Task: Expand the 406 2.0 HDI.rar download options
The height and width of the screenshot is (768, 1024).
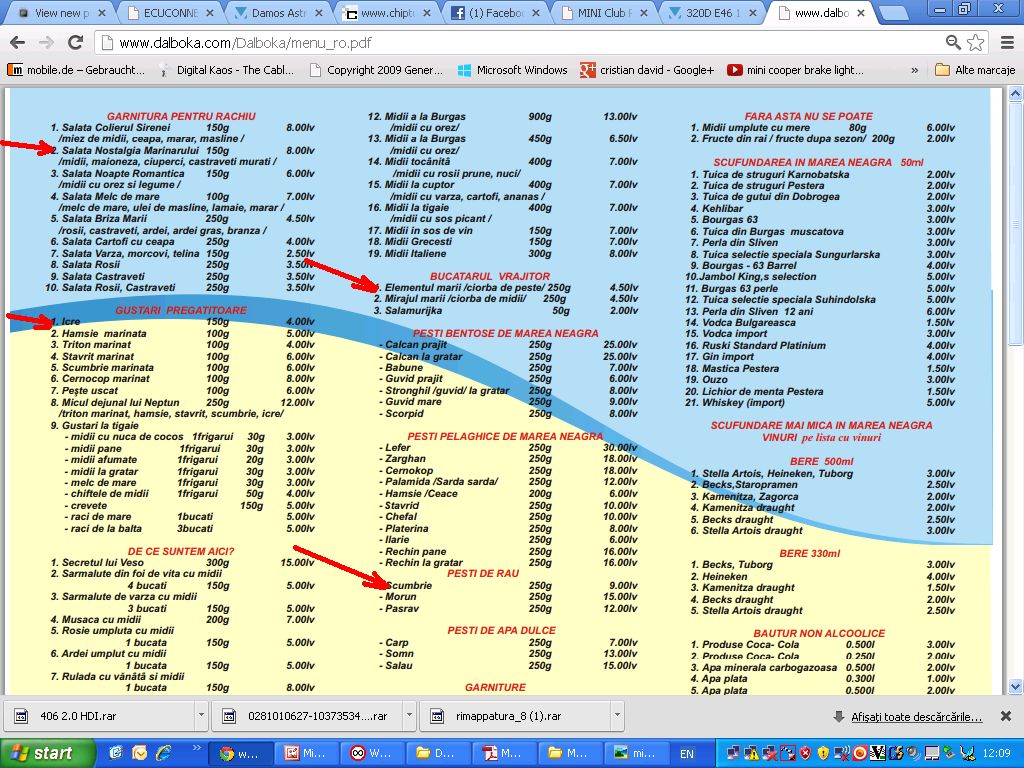Action: pyautogui.click(x=201, y=716)
